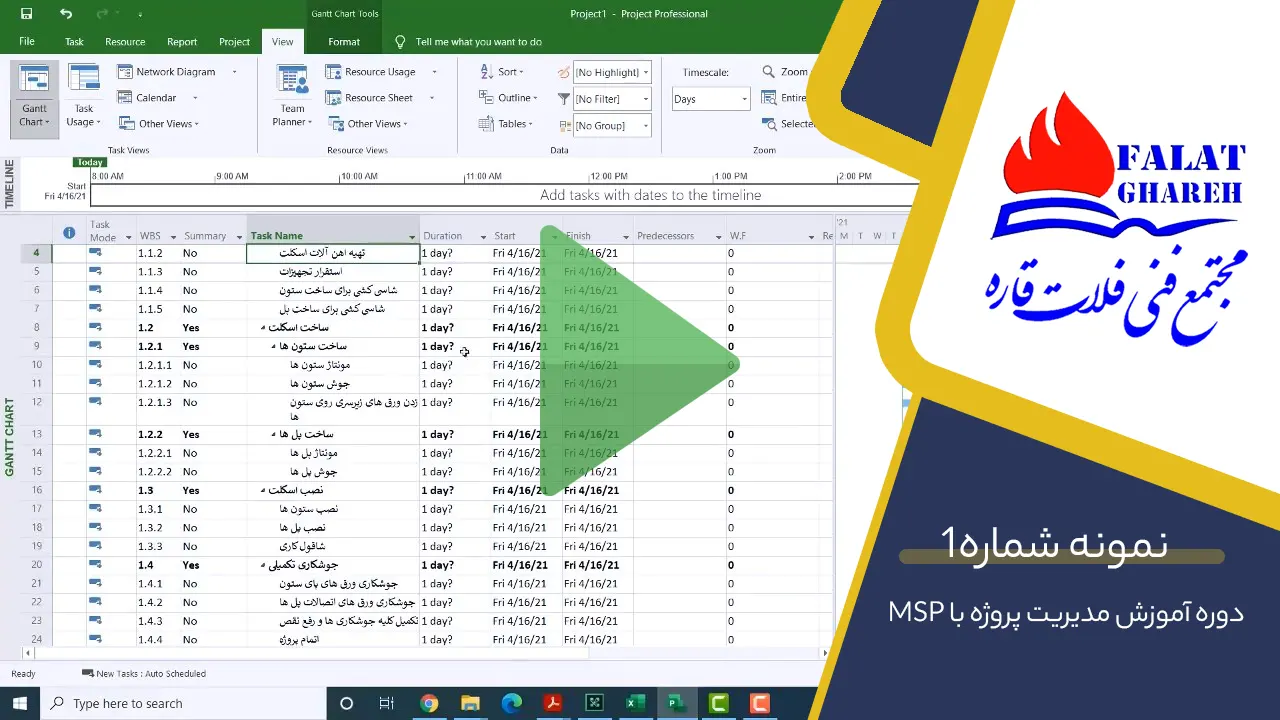1280x720 pixels.
Task: Click the Selected Tasks zoom button
Action: (786, 124)
